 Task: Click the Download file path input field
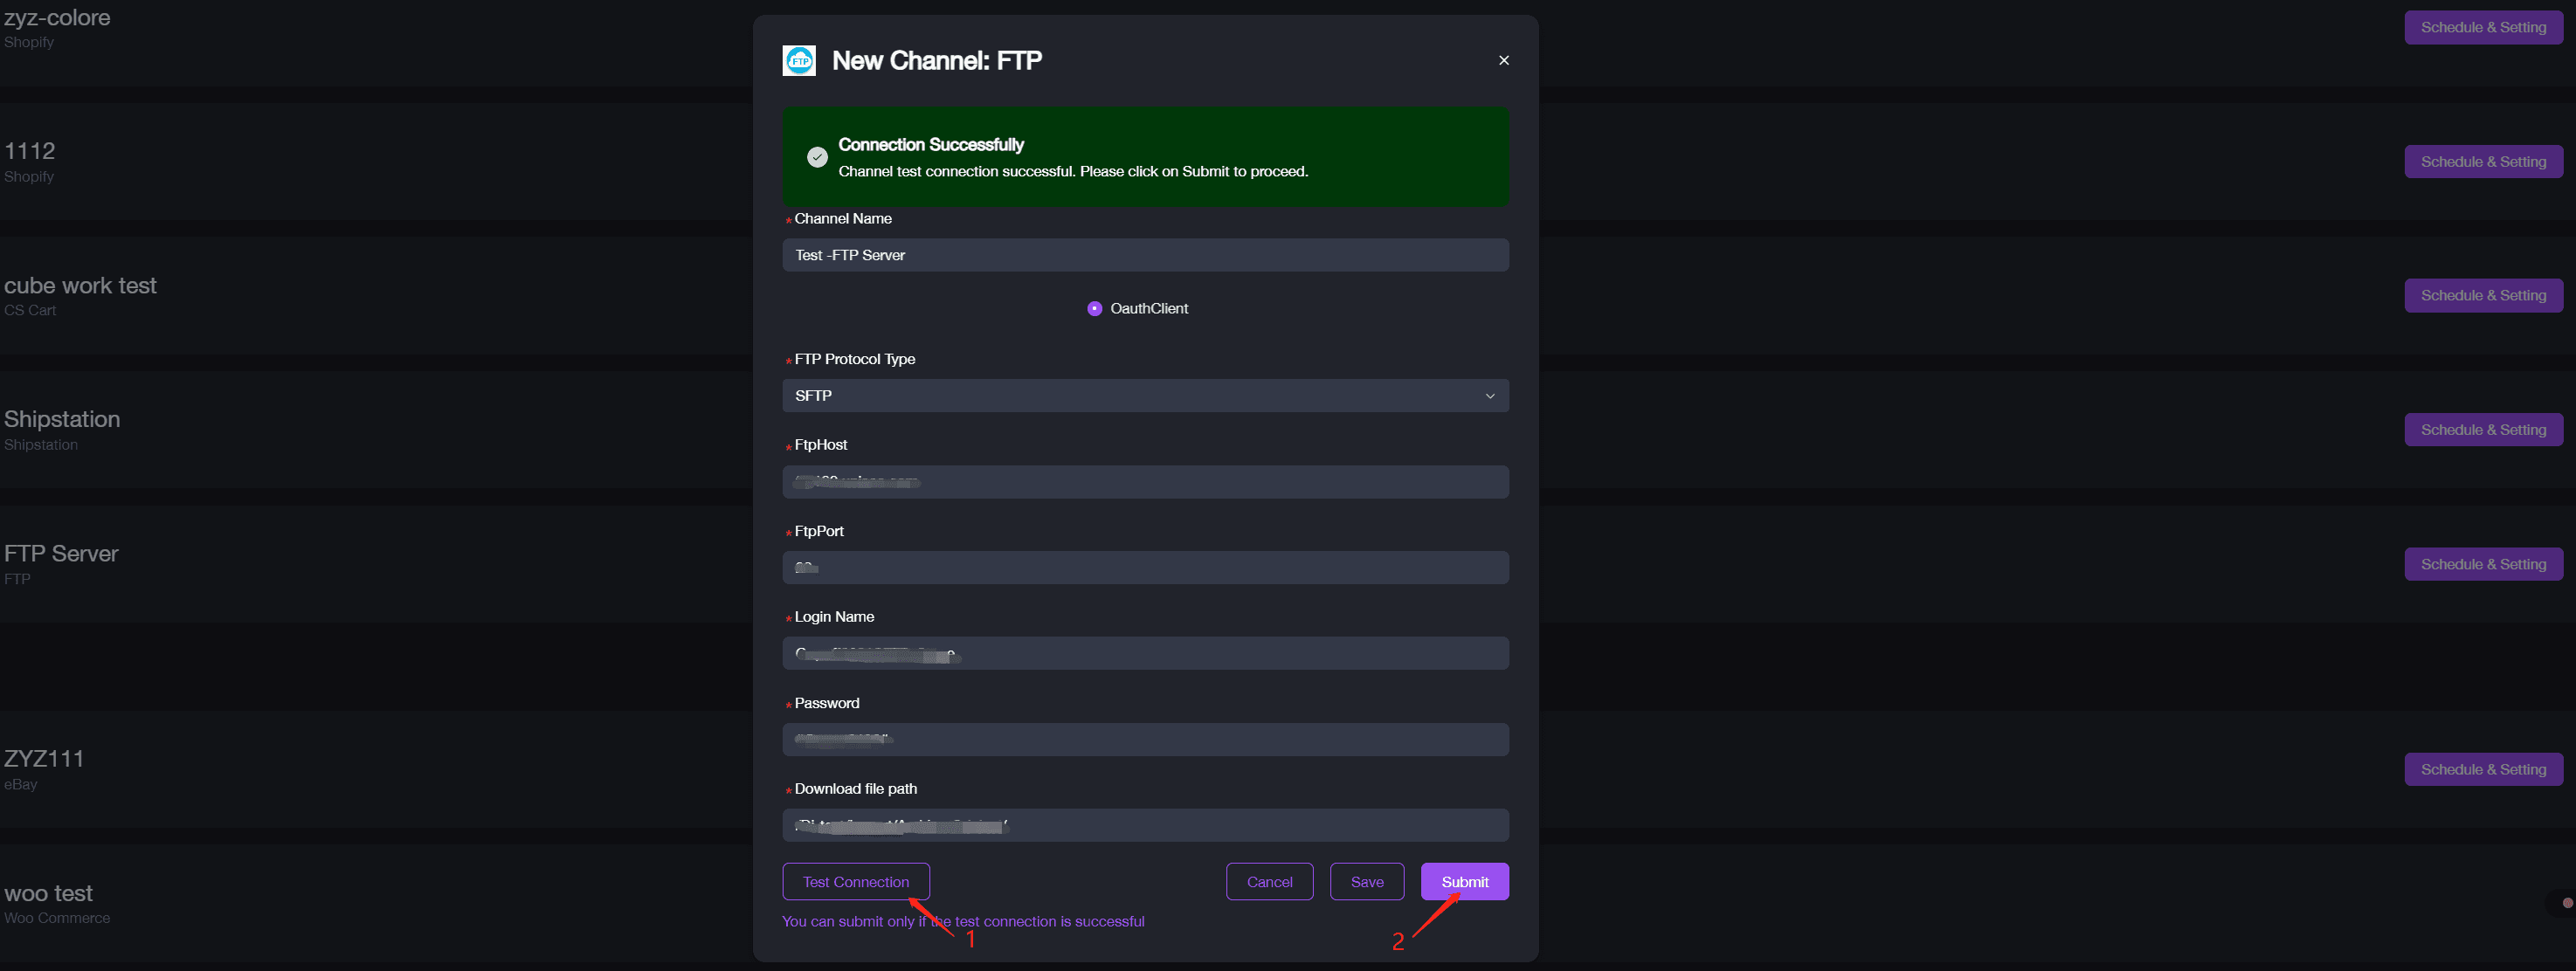coord(1145,823)
